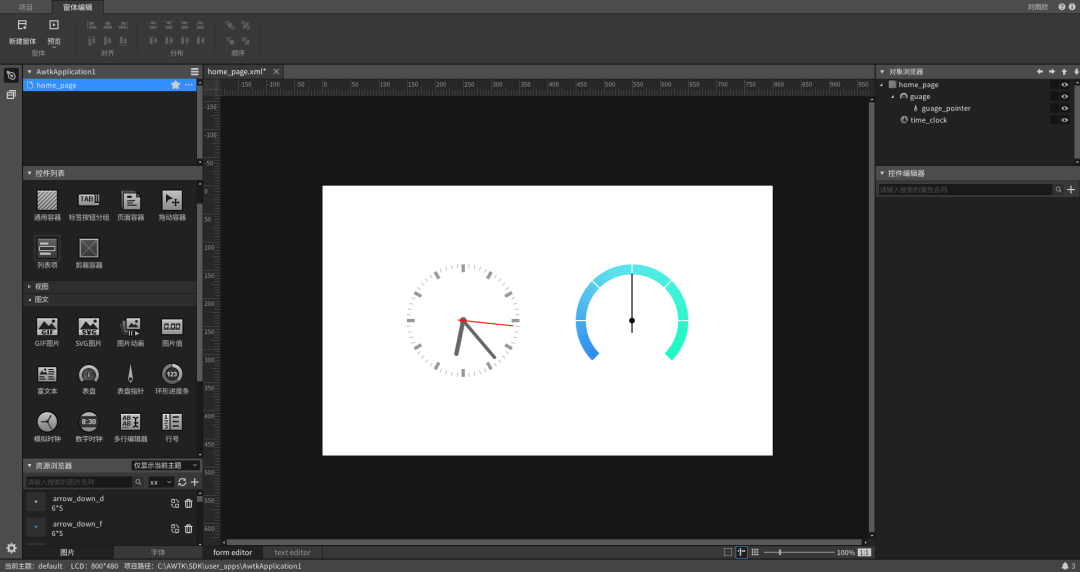Select the 模拟时钟 widget
This screenshot has width=1080, height=572.
pos(47,427)
